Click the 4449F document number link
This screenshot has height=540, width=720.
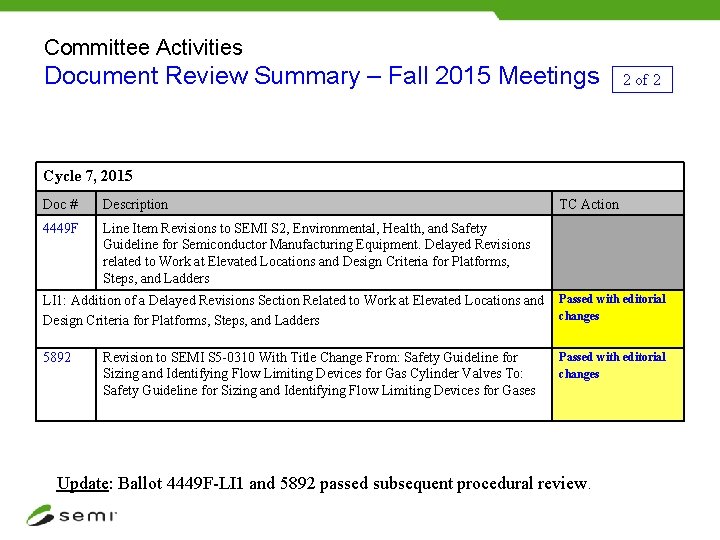pyautogui.click(x=60, y=228)
